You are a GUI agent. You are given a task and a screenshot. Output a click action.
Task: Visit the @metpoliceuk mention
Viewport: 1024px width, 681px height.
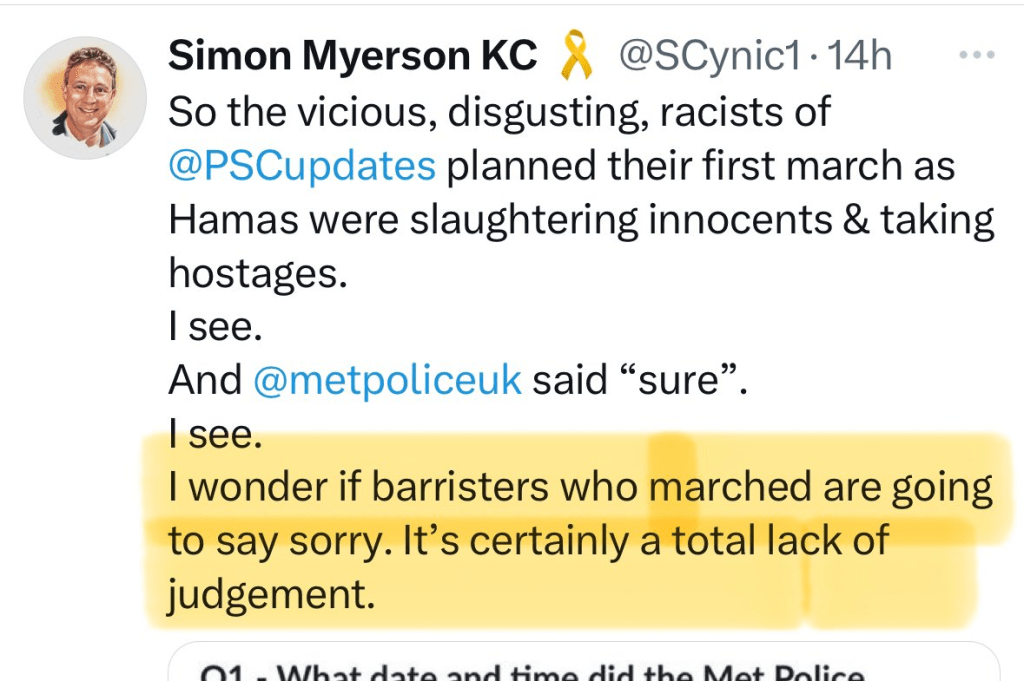(388, 380)
